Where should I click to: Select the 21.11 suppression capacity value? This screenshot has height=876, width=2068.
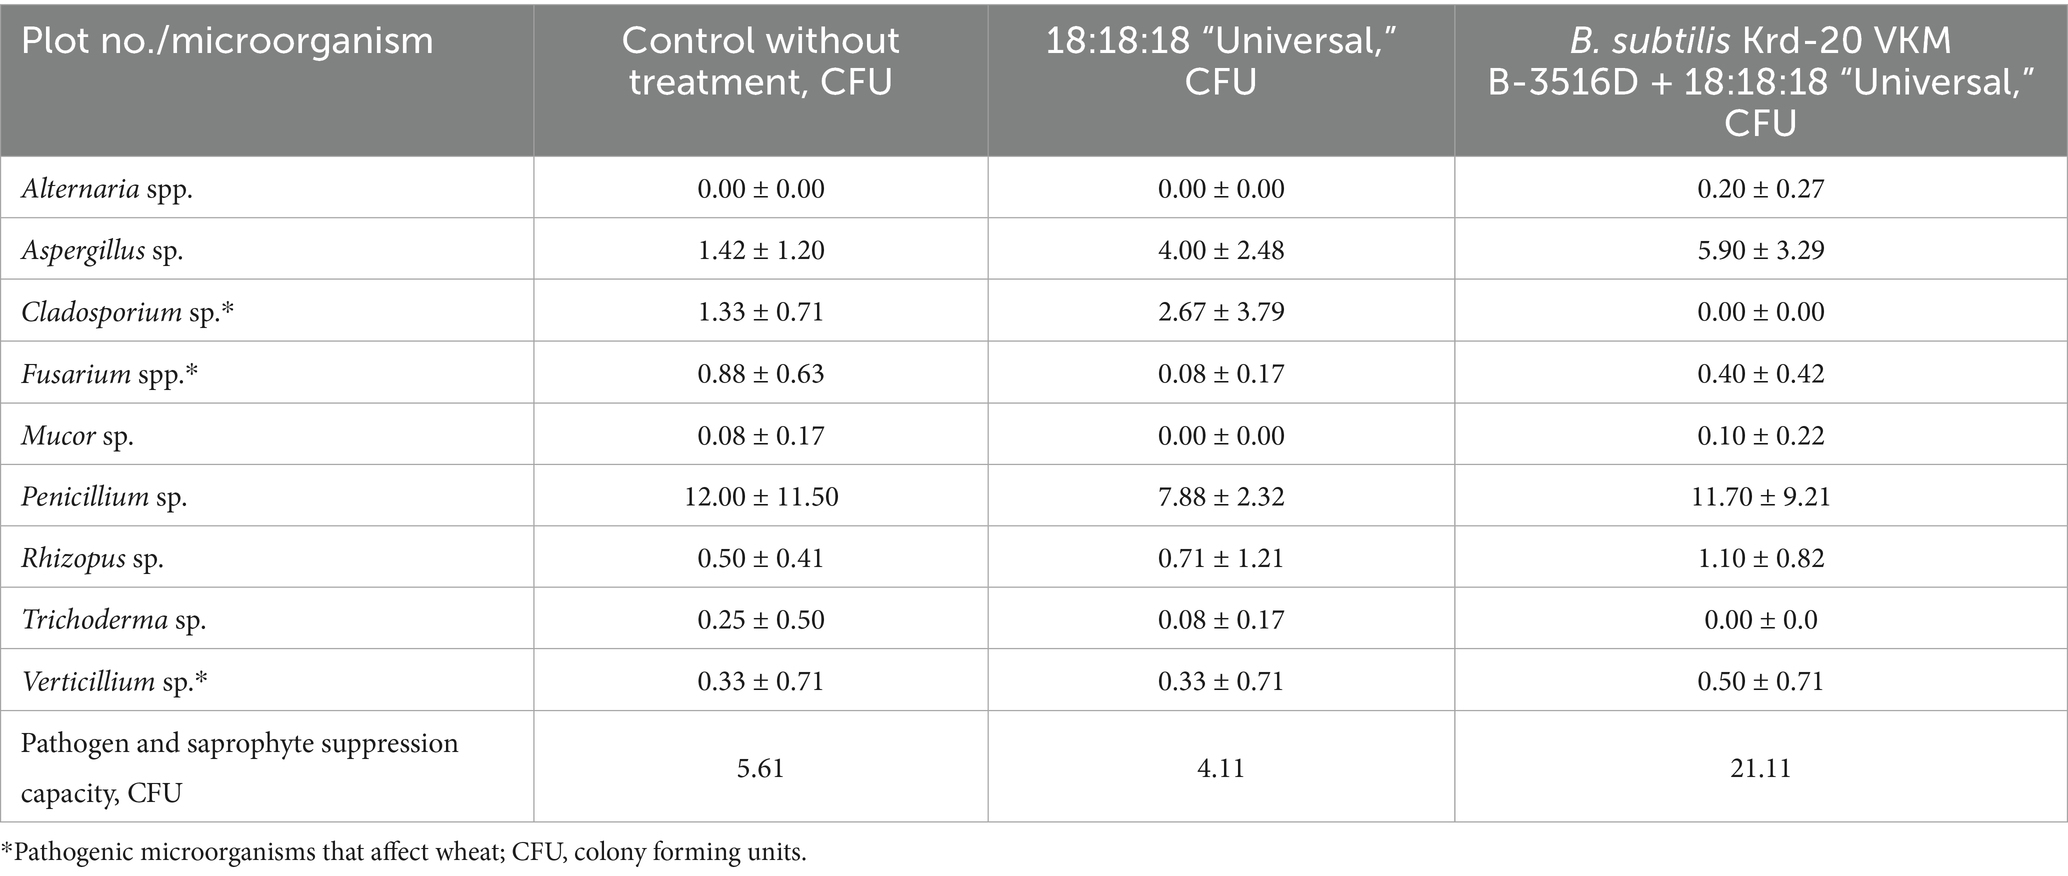click(1760, 768)
